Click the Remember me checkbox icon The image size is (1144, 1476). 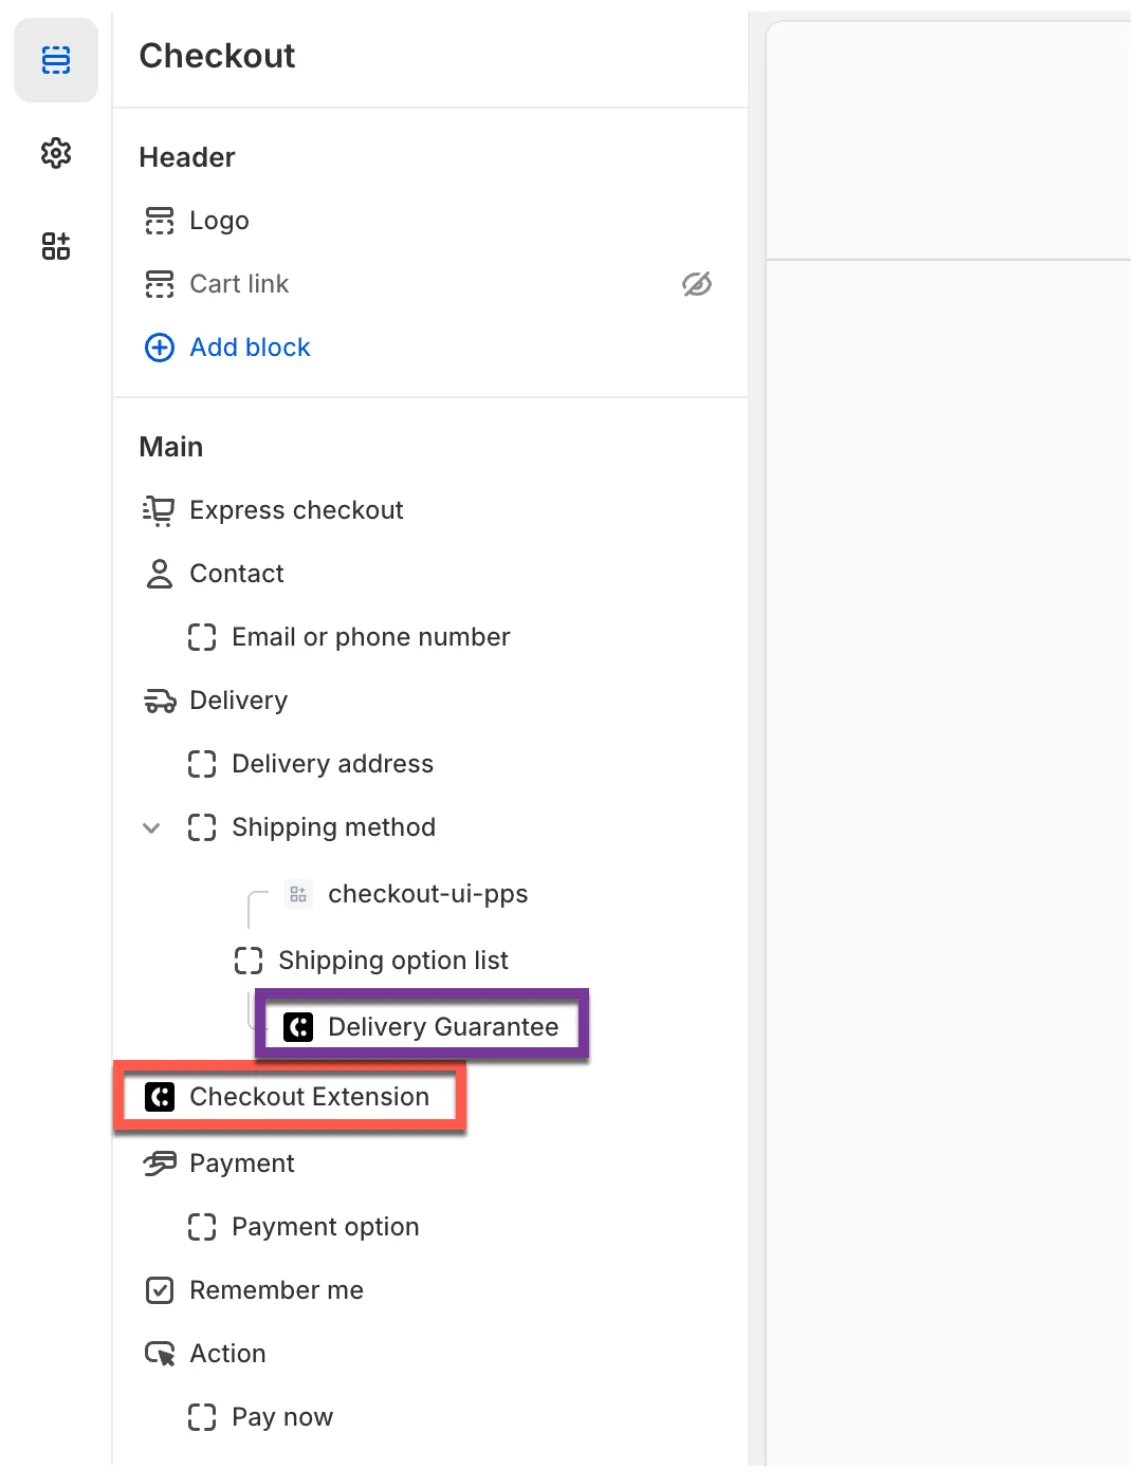(x=159, y=1290)
